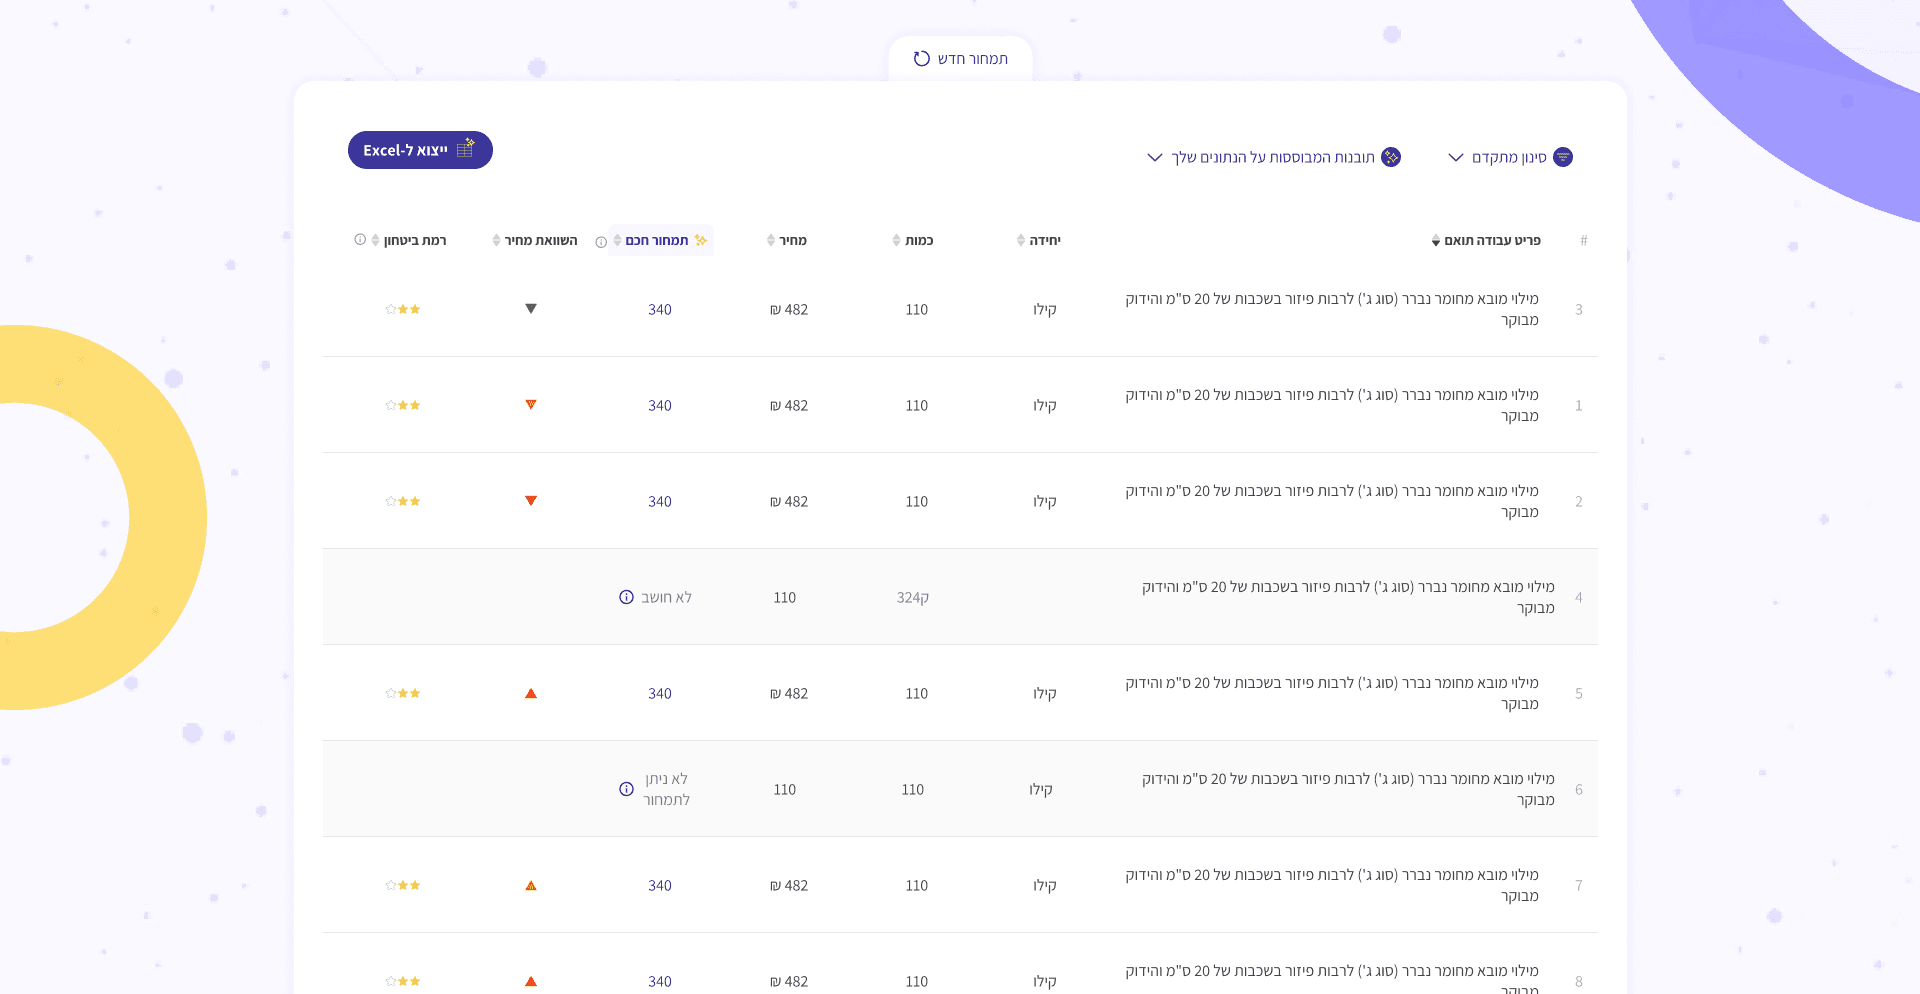Sort by פריט עבודה תואם column arrow
This screenshot has height=994, width=1920.
click(x=1436, y=241)
